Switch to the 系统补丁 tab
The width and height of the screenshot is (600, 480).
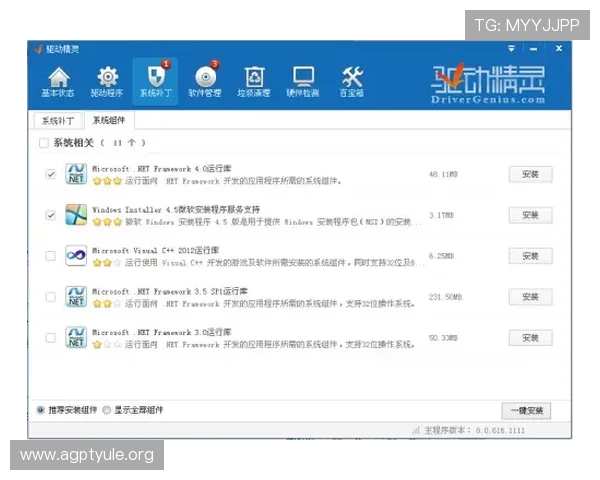58,121
